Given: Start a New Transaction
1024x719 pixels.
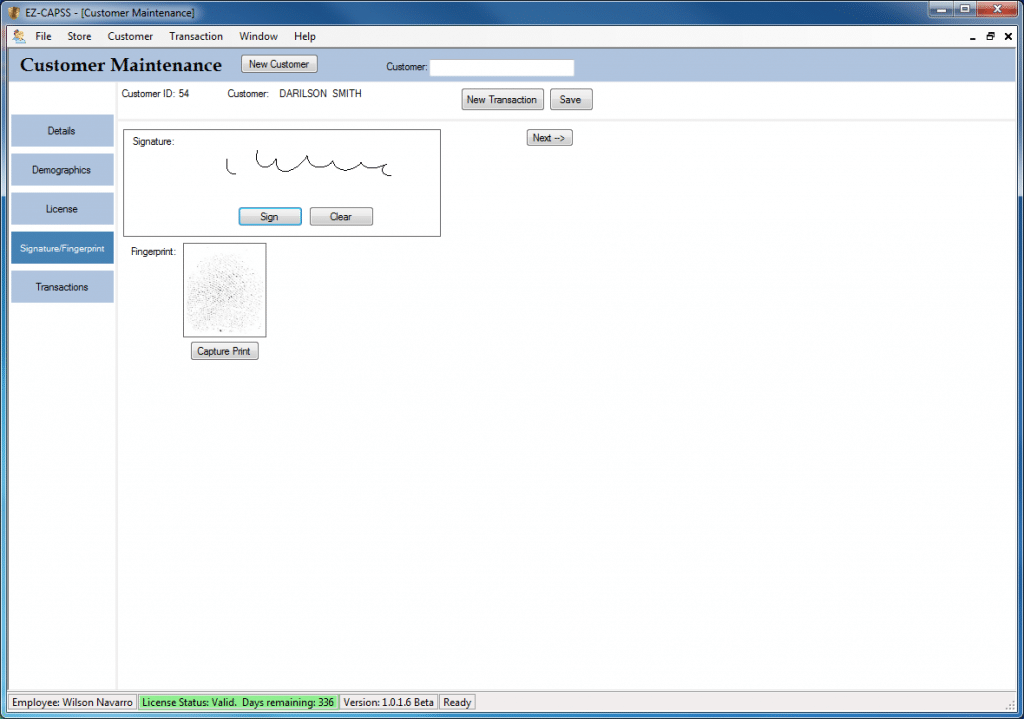Looking at the screenshot, I should (x=502, y=100).
